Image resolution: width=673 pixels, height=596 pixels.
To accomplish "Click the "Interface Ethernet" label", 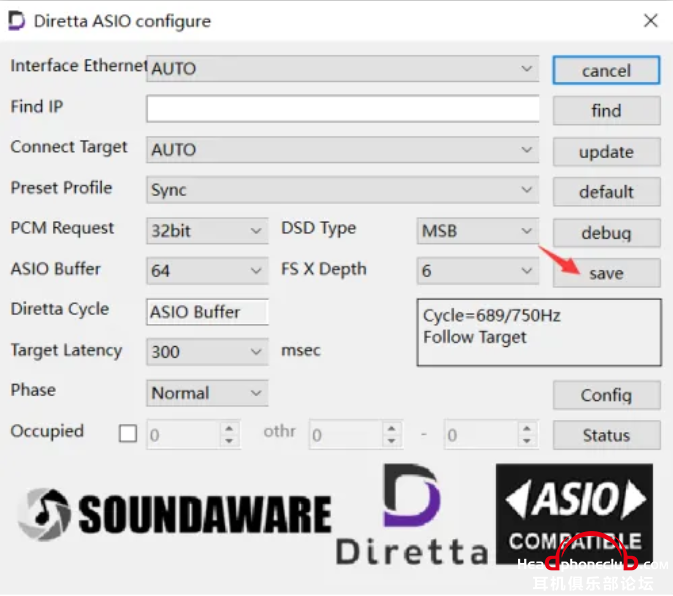I will point(79,66).
